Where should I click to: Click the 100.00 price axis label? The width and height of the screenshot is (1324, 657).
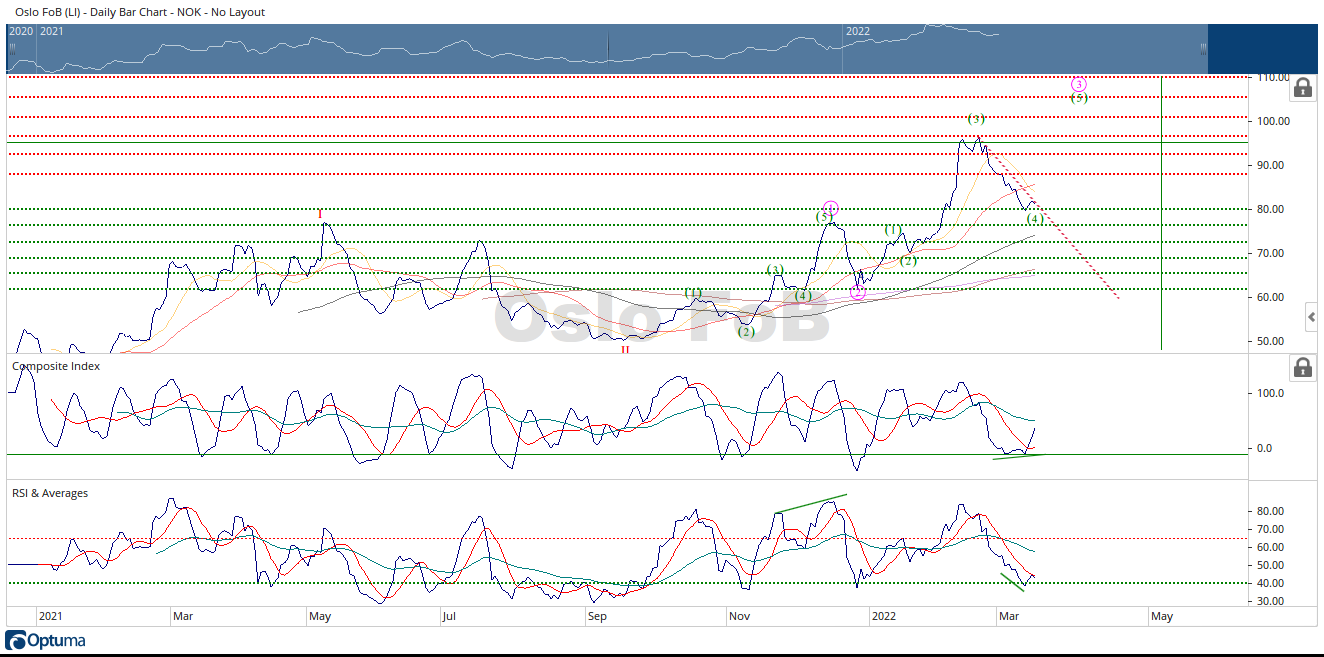(1273, 121)
